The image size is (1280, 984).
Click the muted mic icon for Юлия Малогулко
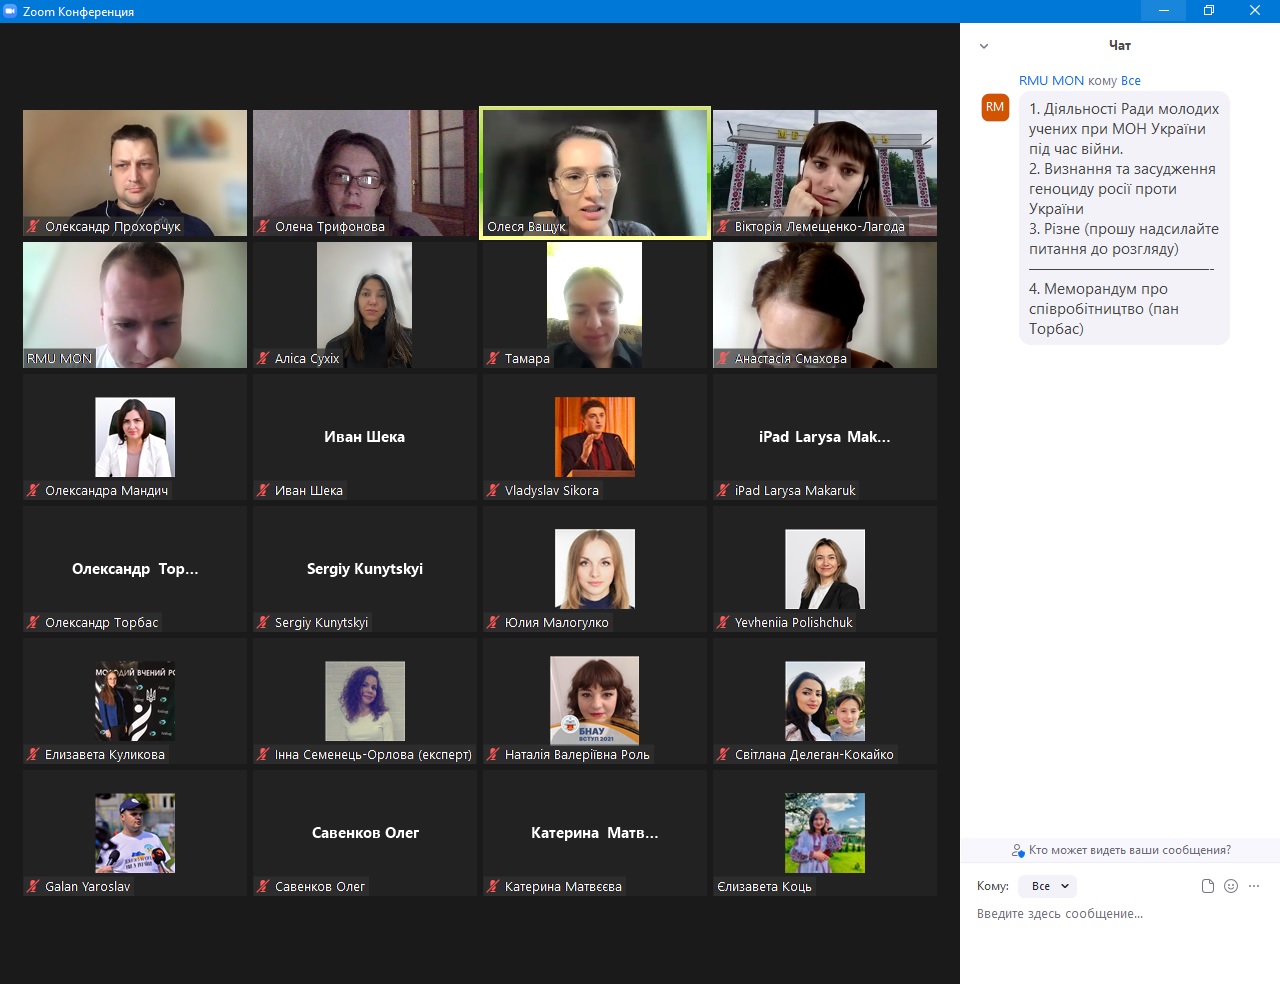pyautogui.click(x=493, y=623)
